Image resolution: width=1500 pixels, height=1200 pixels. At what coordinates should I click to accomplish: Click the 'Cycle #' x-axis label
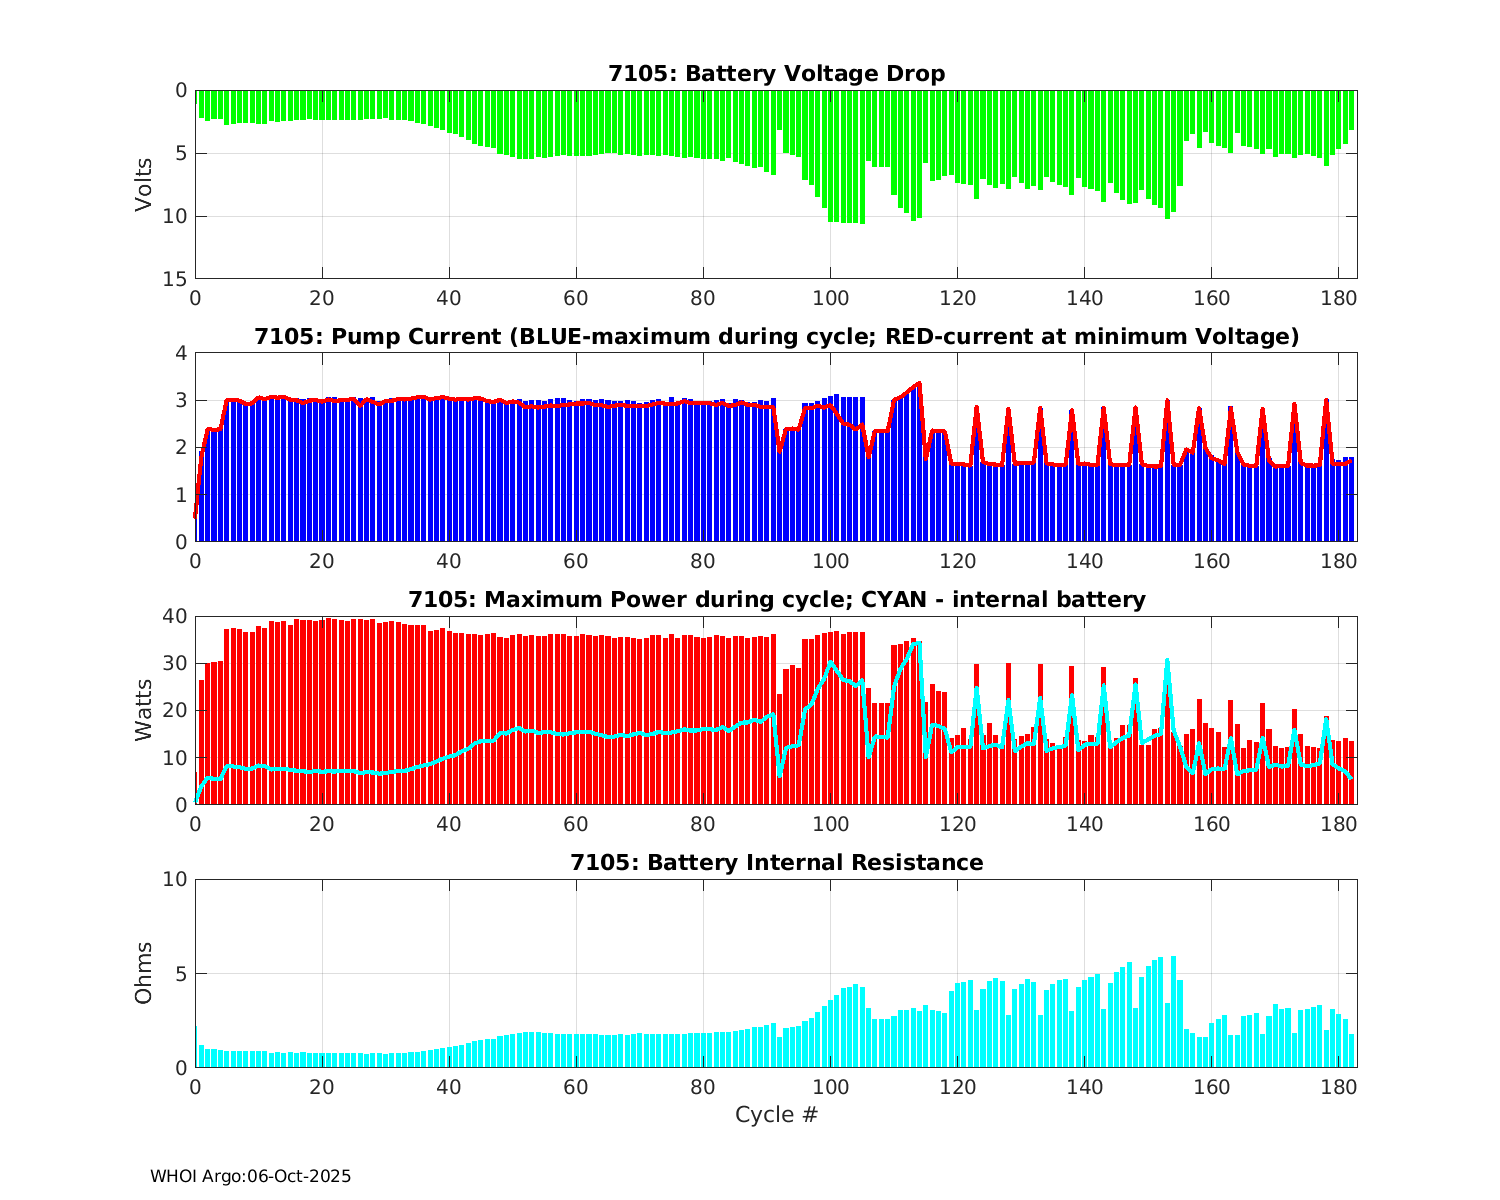(x=776, y=1115)
